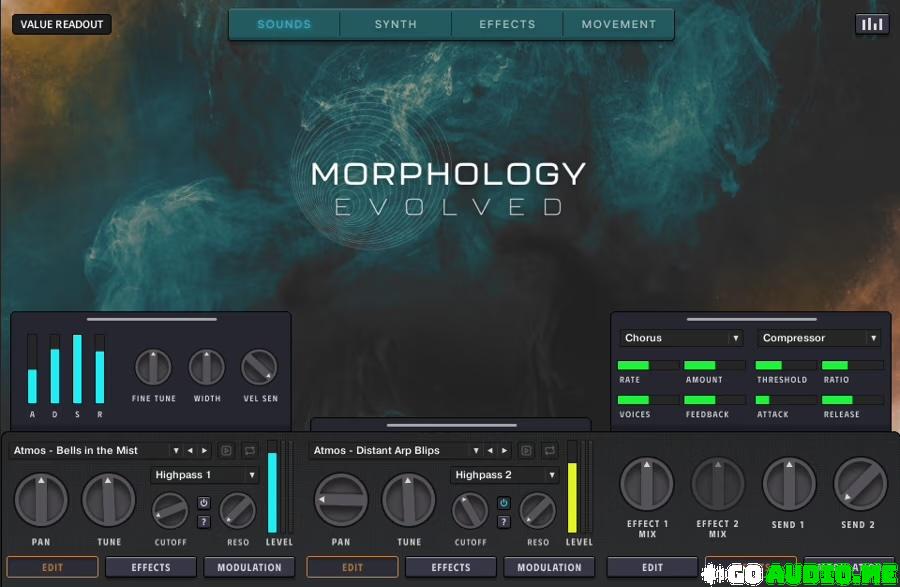This screenshot has width=900, height=587.
Task: Open the mixer bars icon top-right
Action: click(872, 24)
